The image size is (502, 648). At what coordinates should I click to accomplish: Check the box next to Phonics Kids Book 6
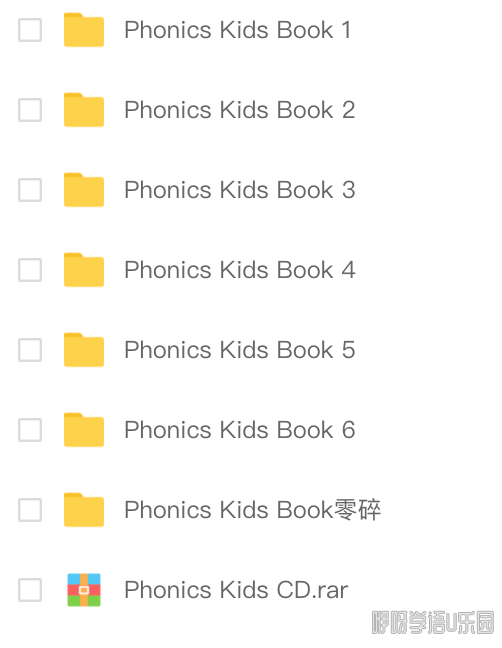coord(30,430)
